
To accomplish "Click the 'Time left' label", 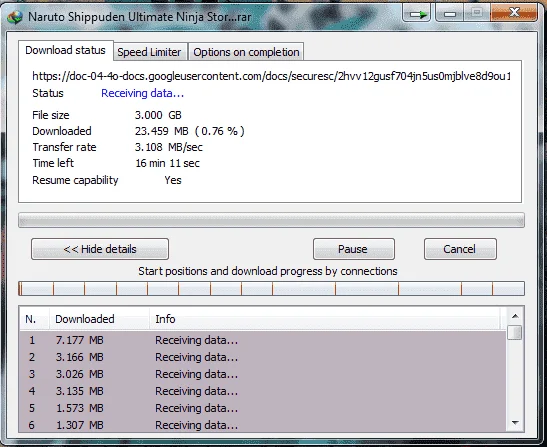I will tap(53, 163).
